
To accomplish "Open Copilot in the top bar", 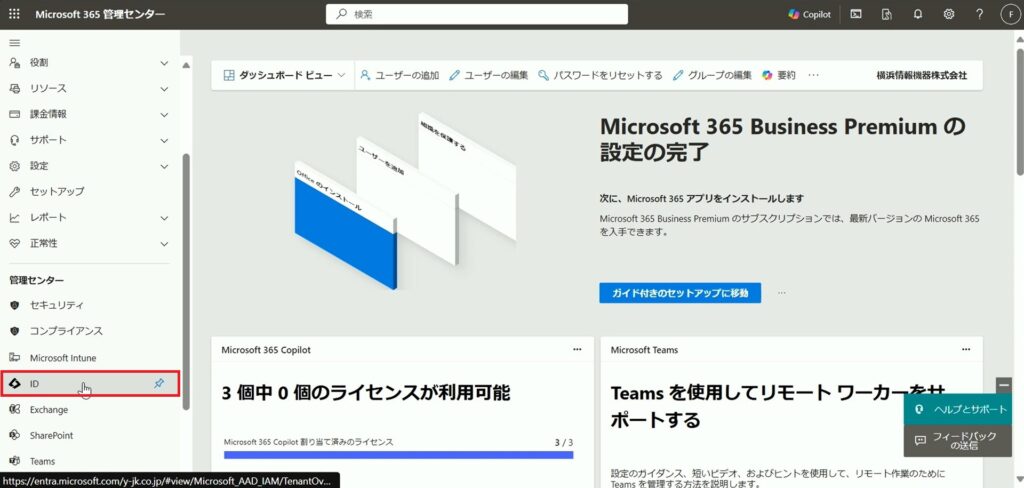I will [x=809, y=14].
